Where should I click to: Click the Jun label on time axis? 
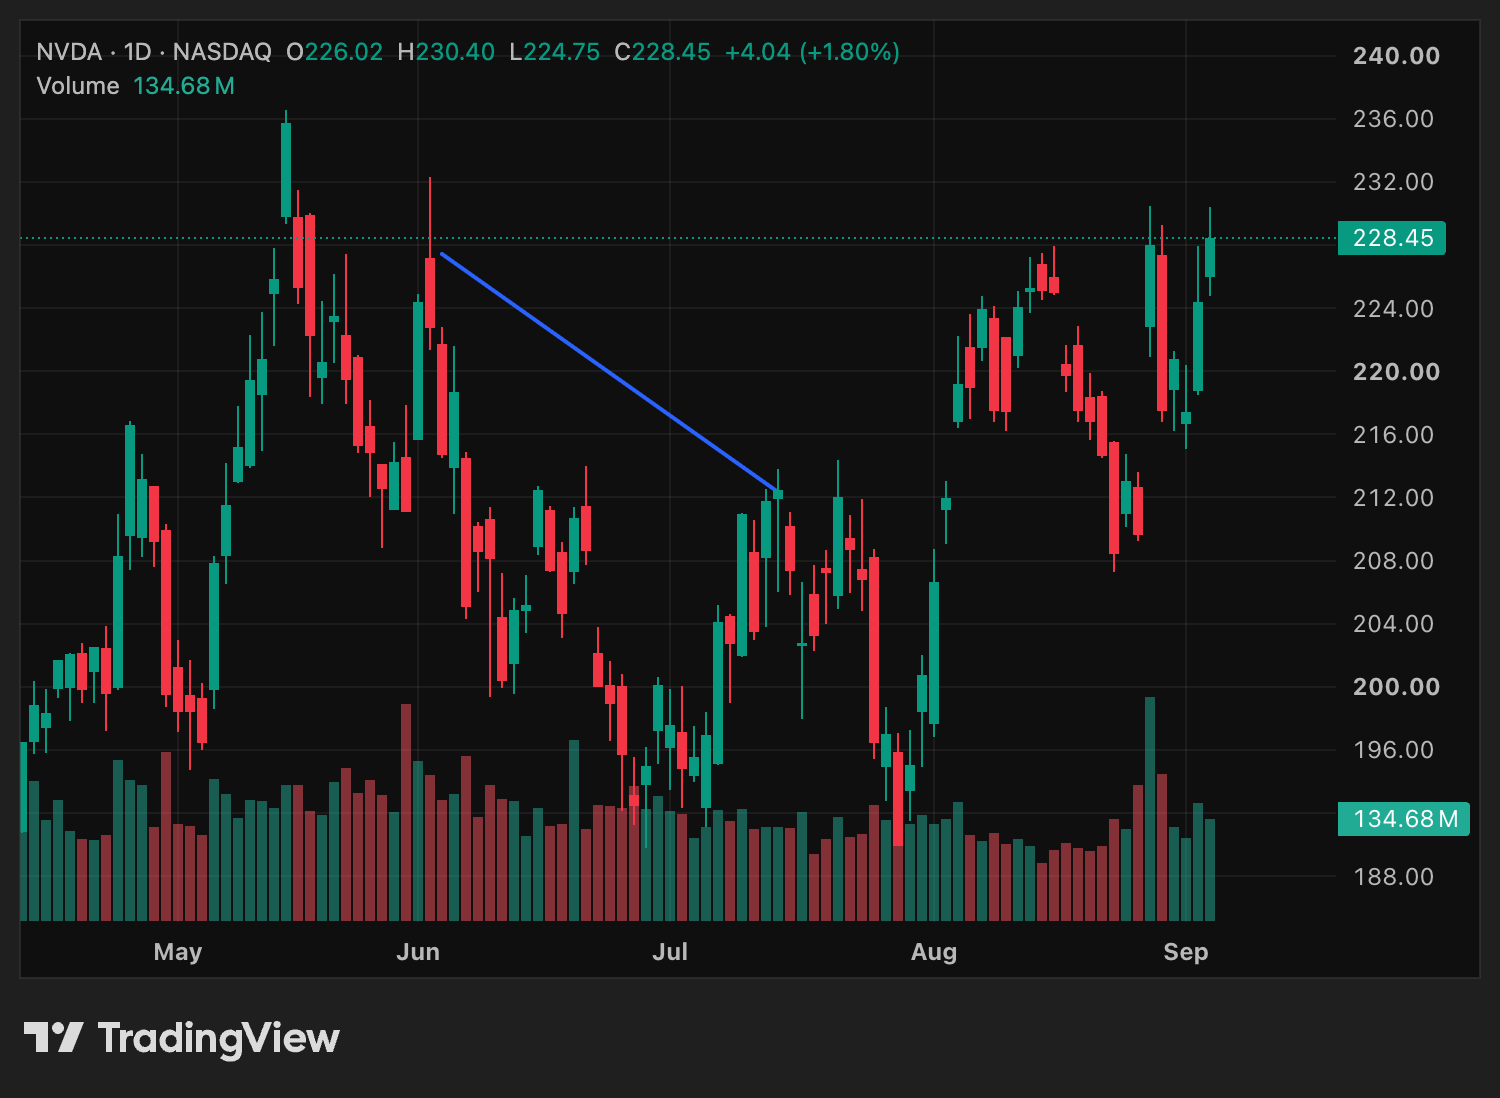pyautogui.click(x=418, y=952)
